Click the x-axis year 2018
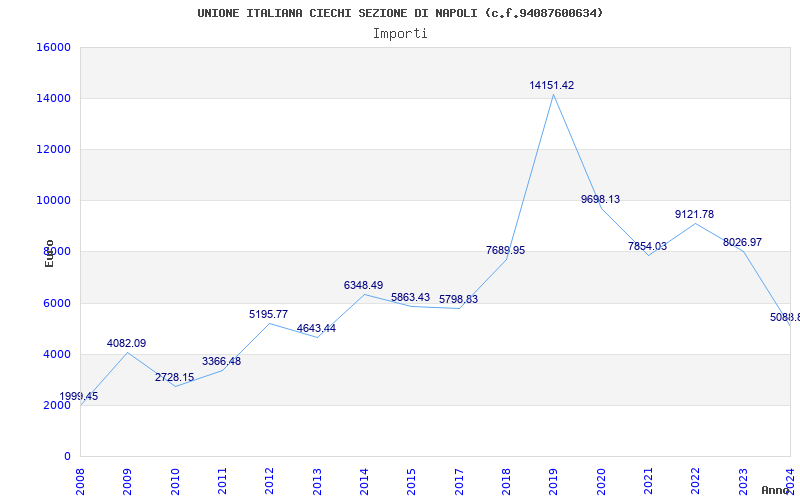The height and width of the screenshot is (500, 800). [506, 481]
